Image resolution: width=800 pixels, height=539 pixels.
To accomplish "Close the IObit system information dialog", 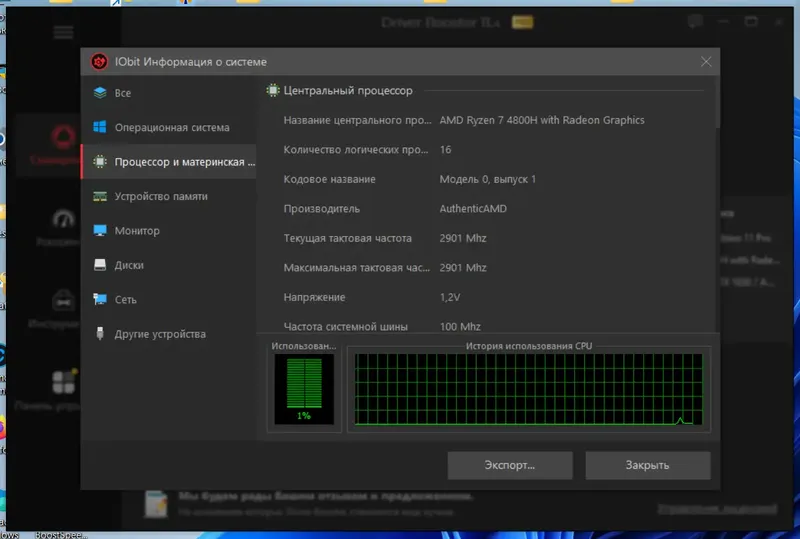I will point(706,62).
